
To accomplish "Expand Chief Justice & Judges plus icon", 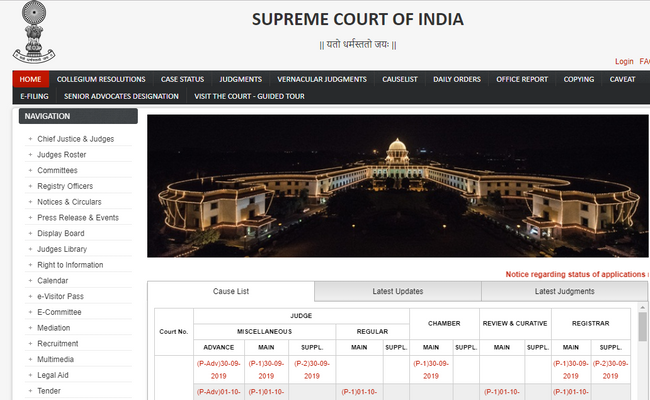I will tap(30, 139).
